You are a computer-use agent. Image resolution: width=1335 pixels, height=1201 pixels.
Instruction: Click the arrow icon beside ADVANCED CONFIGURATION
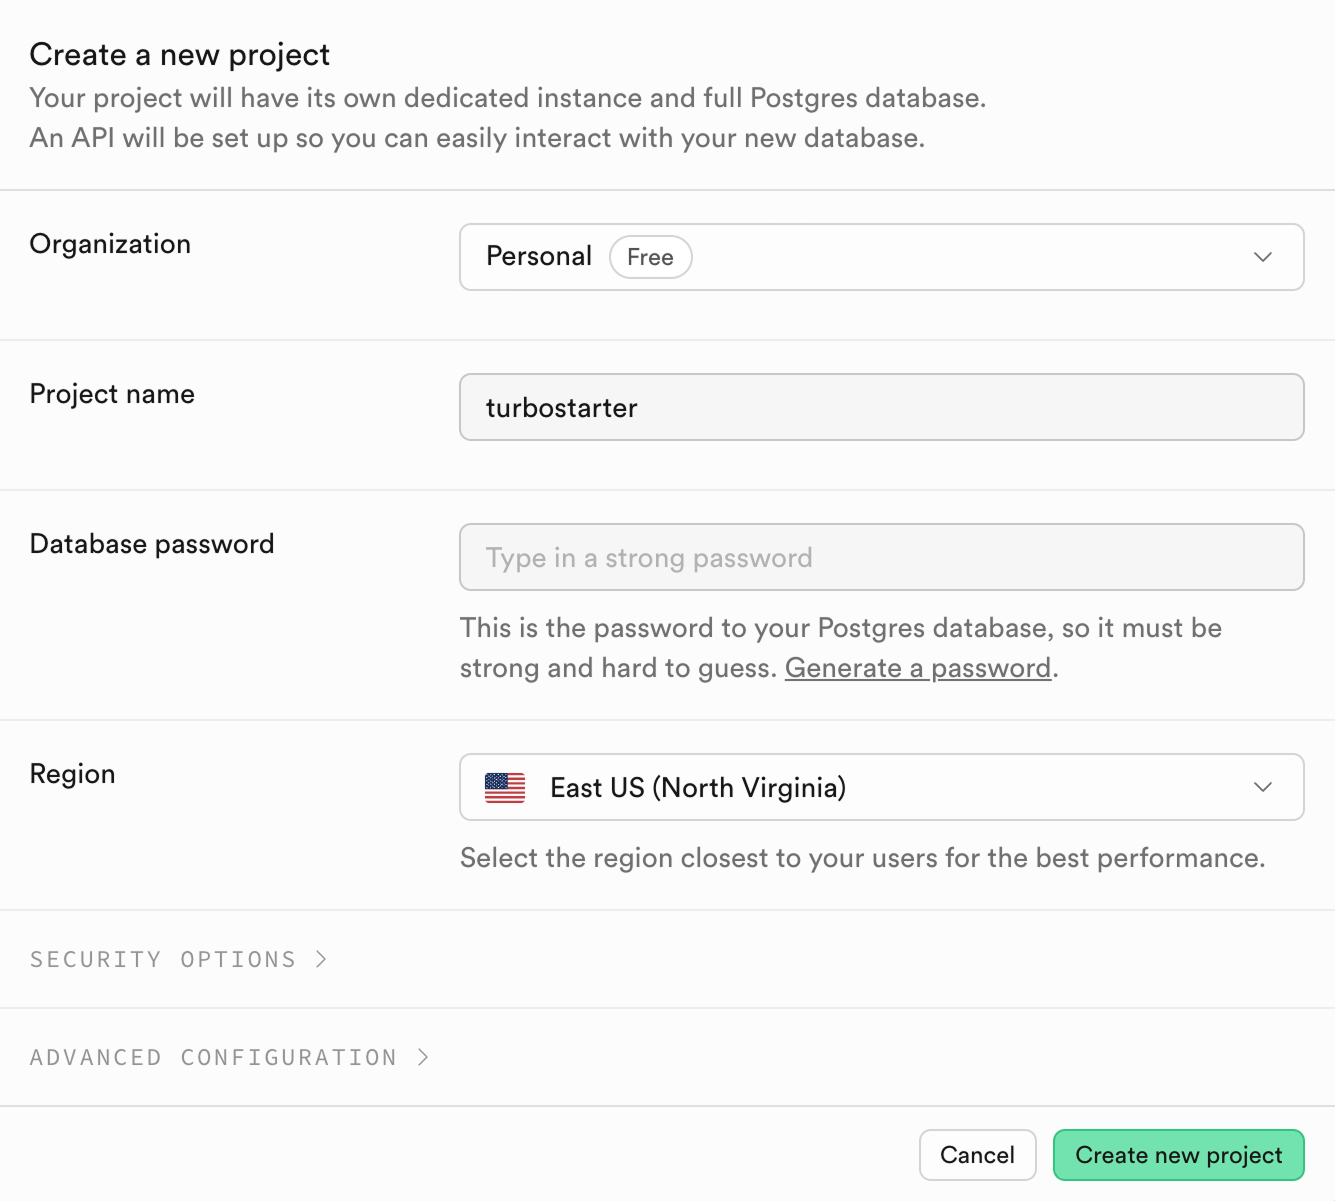point(421,1056)
